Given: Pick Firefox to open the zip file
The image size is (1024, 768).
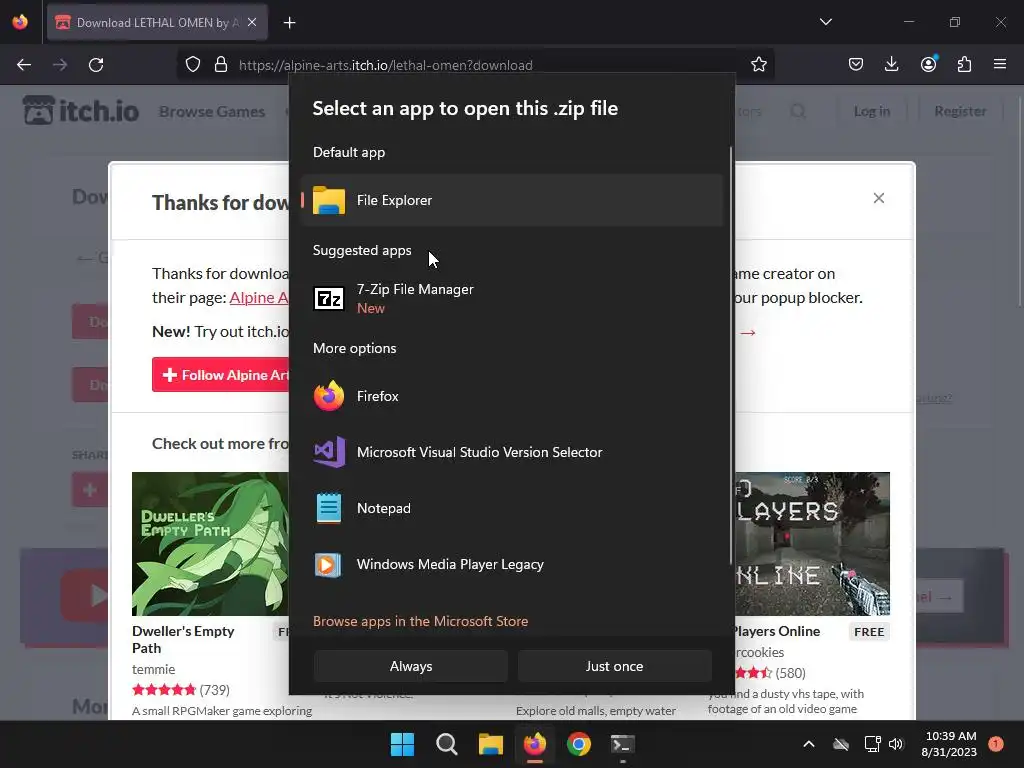Looking at the screenshot, I should pos(512,396).
